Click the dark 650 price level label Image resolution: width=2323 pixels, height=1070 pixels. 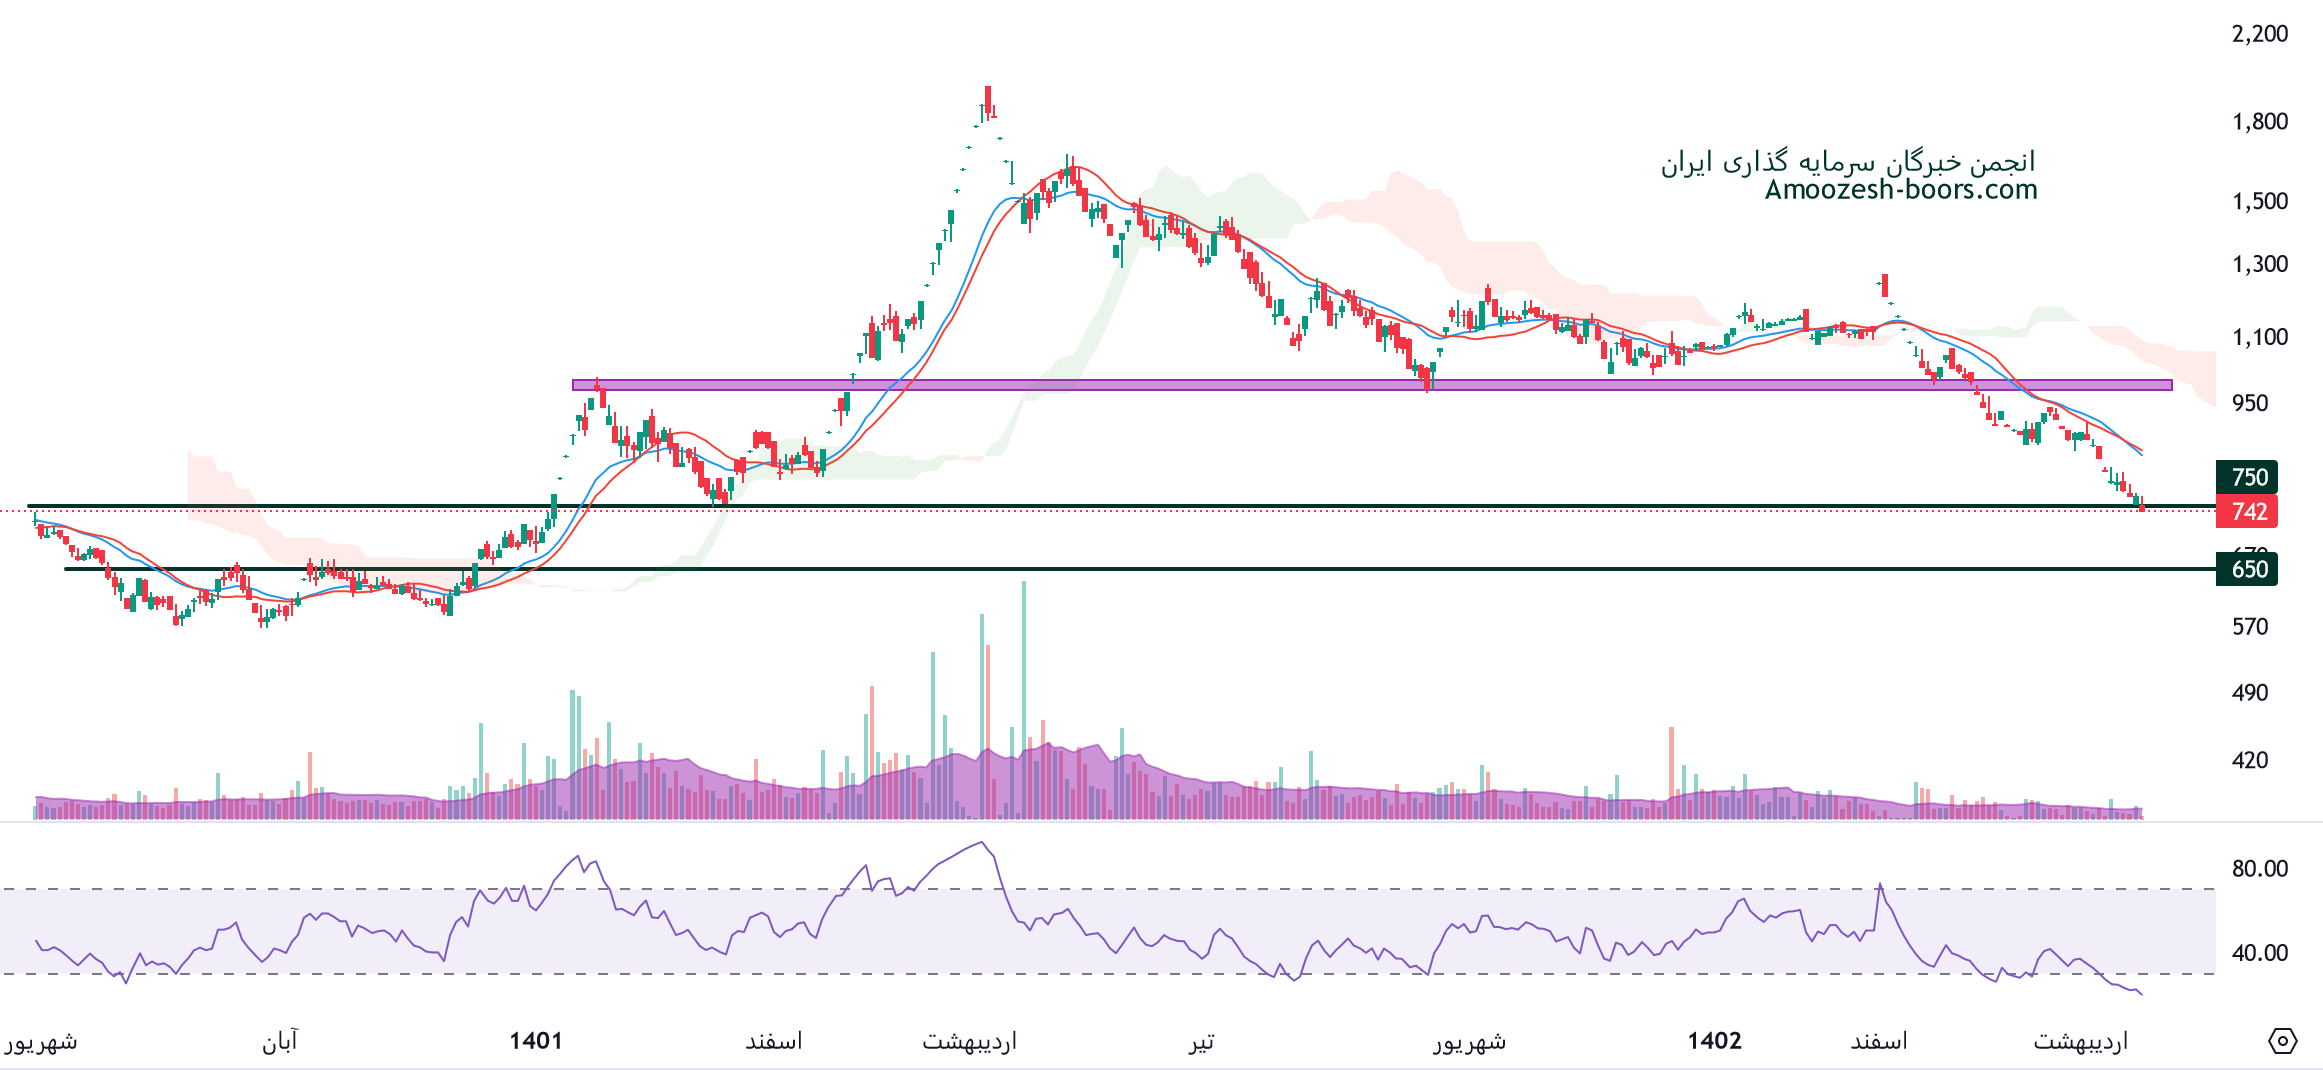[x=2246, y=569]
